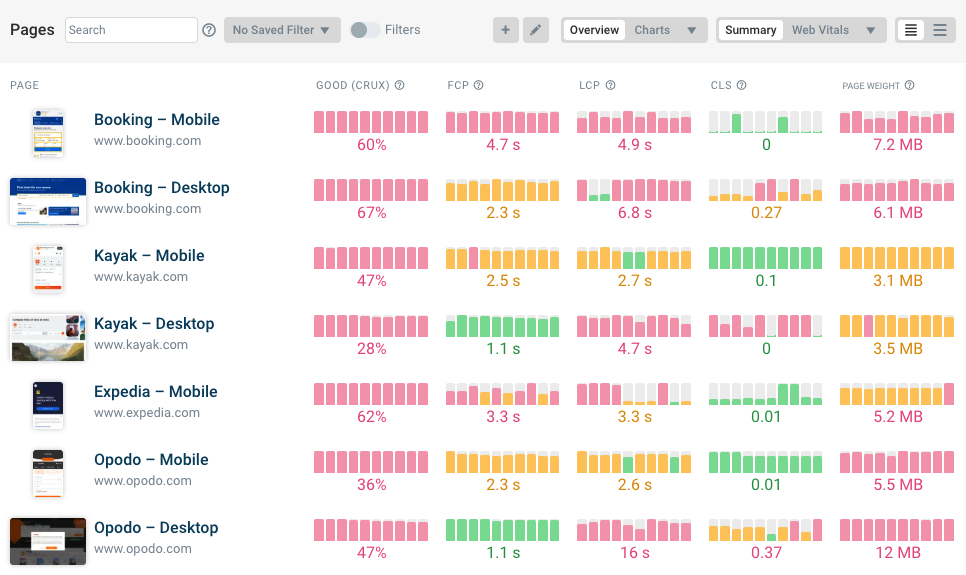Click the PAGE WEIGHT column header text
966x575 pixels.
point(871,86)
